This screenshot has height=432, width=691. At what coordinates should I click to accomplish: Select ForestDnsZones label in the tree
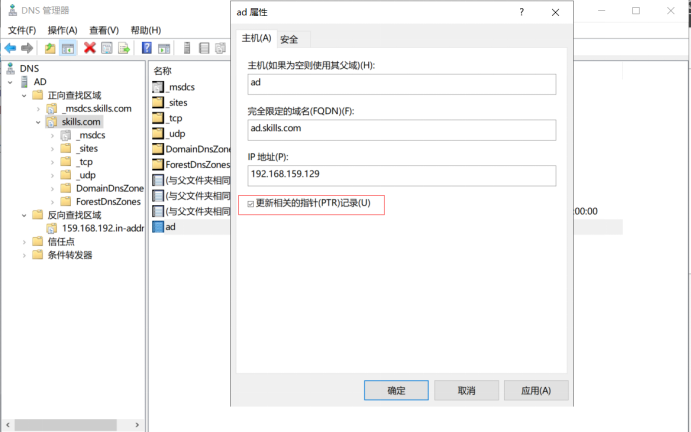pos(108,201)
